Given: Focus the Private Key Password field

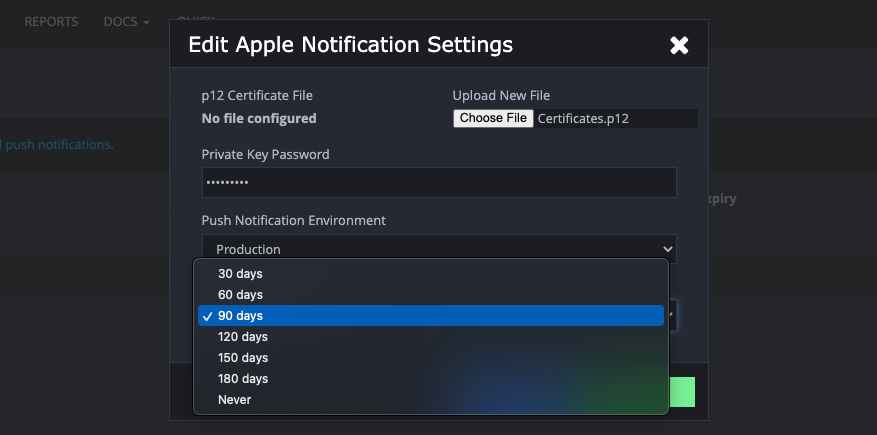Looking at the screenshot, I should 439,182.
